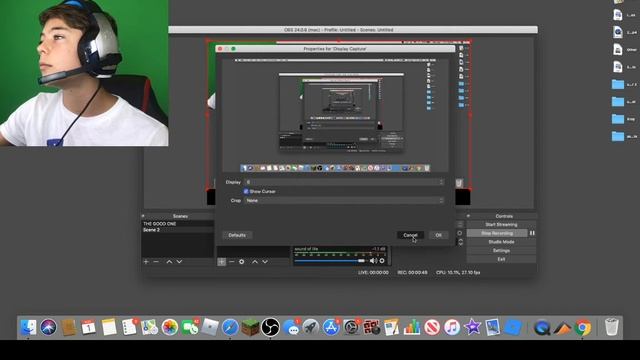The image size is (640, 360).
Task: Open Music (iTunes) from the Dock
Action: (x=452, y=327)
